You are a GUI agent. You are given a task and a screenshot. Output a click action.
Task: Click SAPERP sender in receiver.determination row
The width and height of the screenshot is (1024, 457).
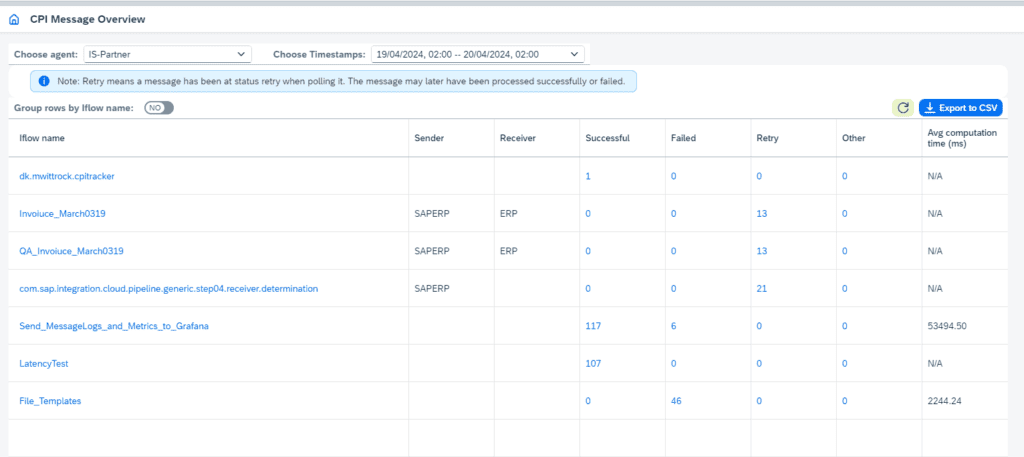click(430, 289)
